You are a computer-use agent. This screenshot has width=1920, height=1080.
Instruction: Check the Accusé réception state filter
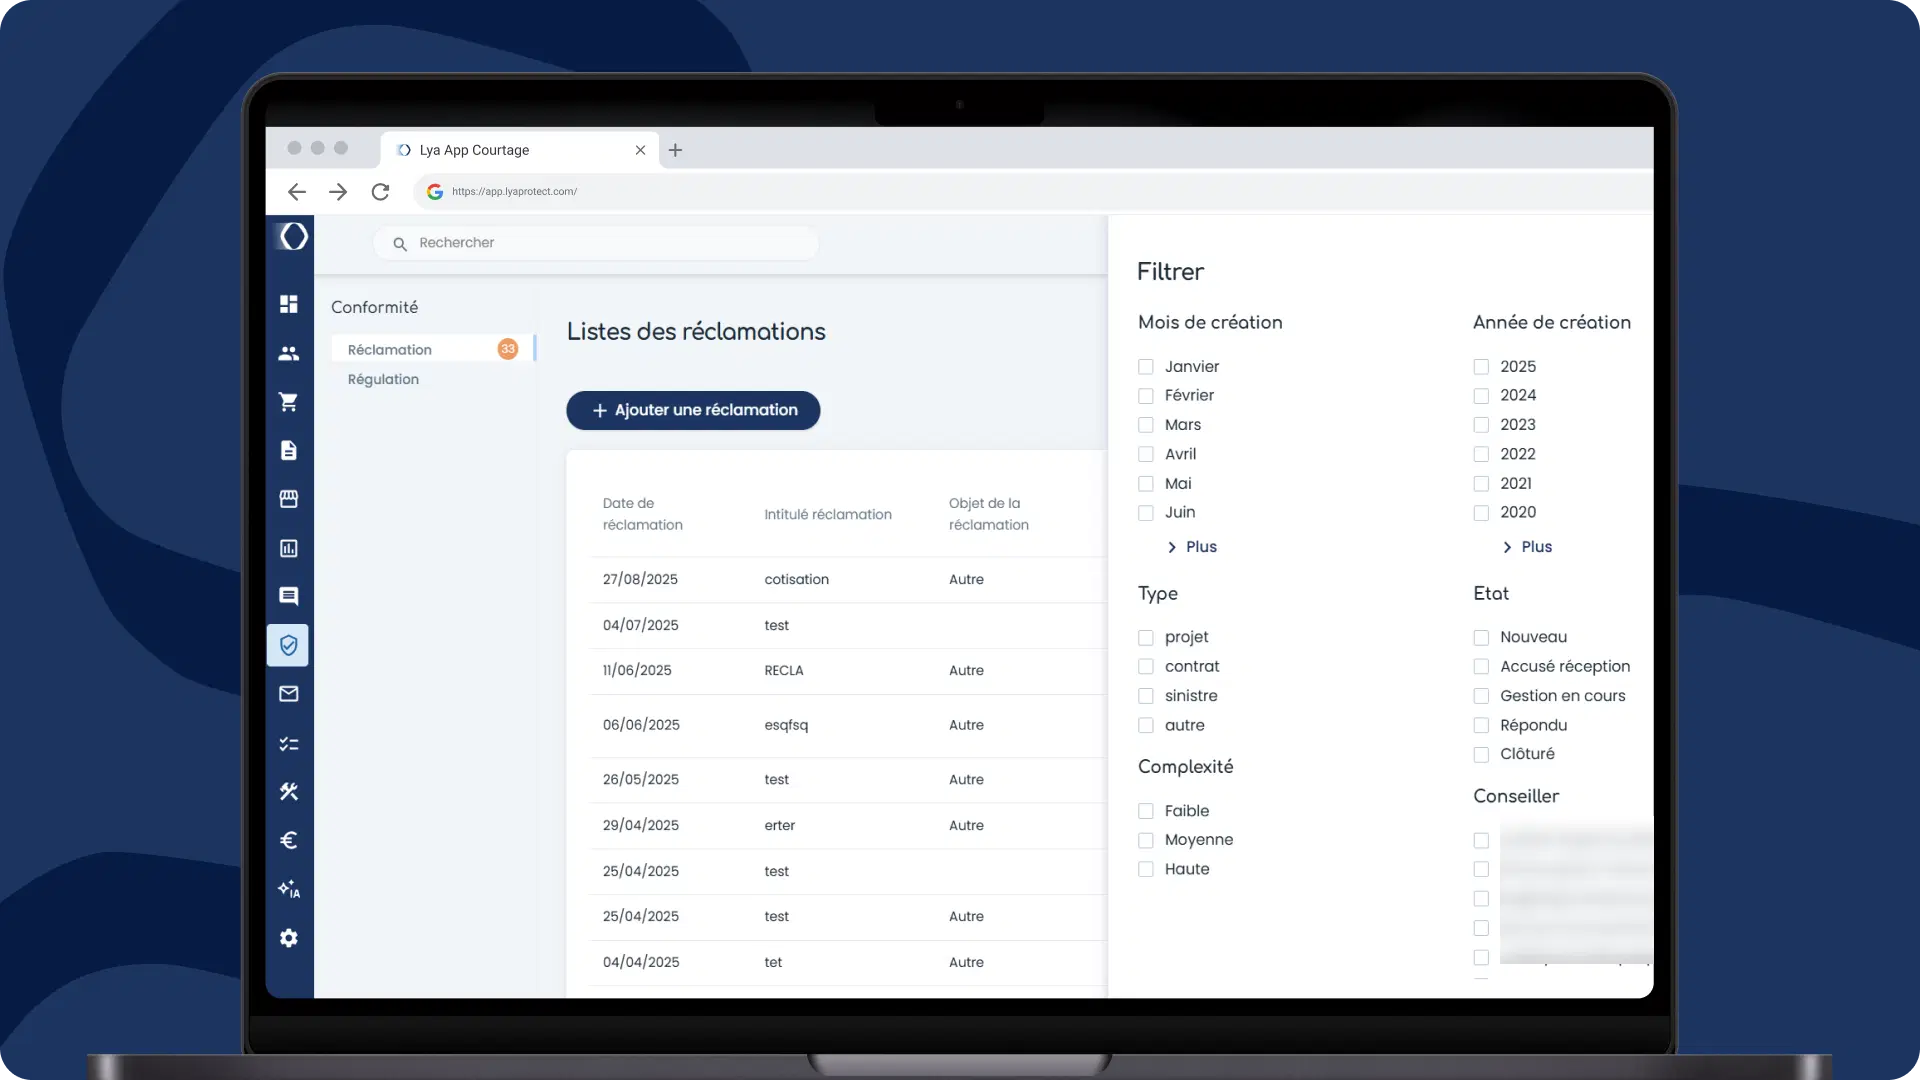point(1481,667)
